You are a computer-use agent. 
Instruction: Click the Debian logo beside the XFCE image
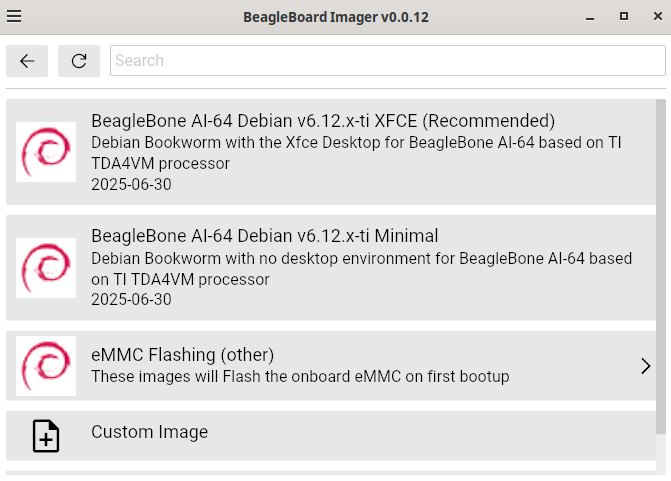[46, 152]
